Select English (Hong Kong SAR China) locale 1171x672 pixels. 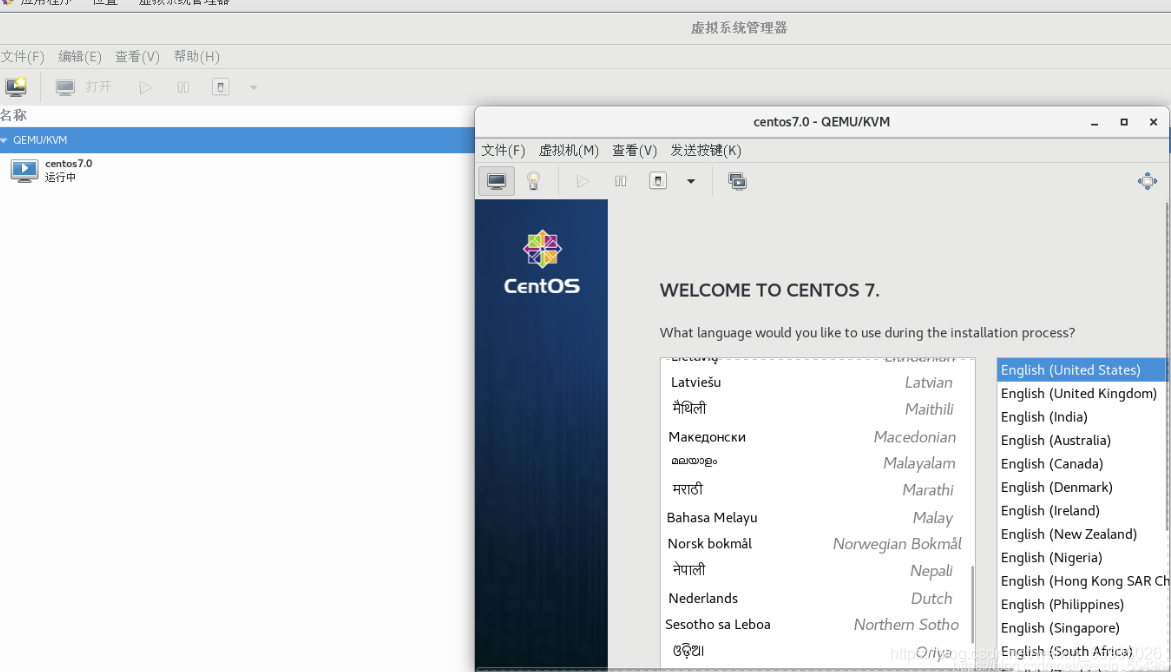[x=1081, y=582]
